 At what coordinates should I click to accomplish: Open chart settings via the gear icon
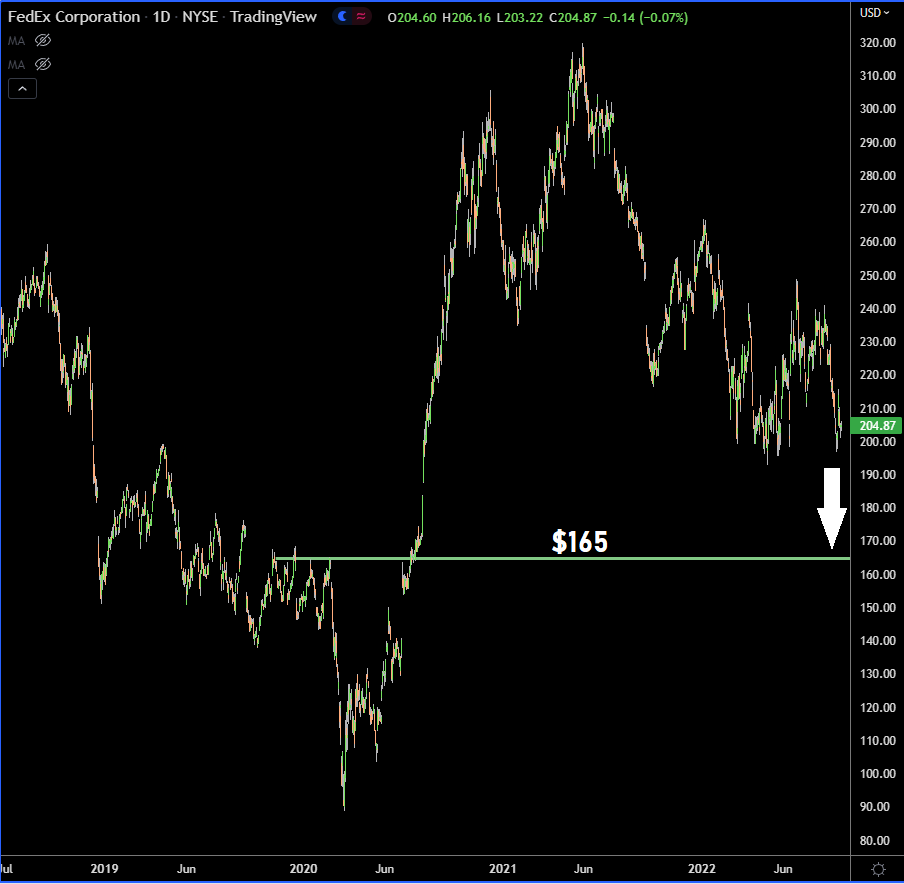pos(878,869)
